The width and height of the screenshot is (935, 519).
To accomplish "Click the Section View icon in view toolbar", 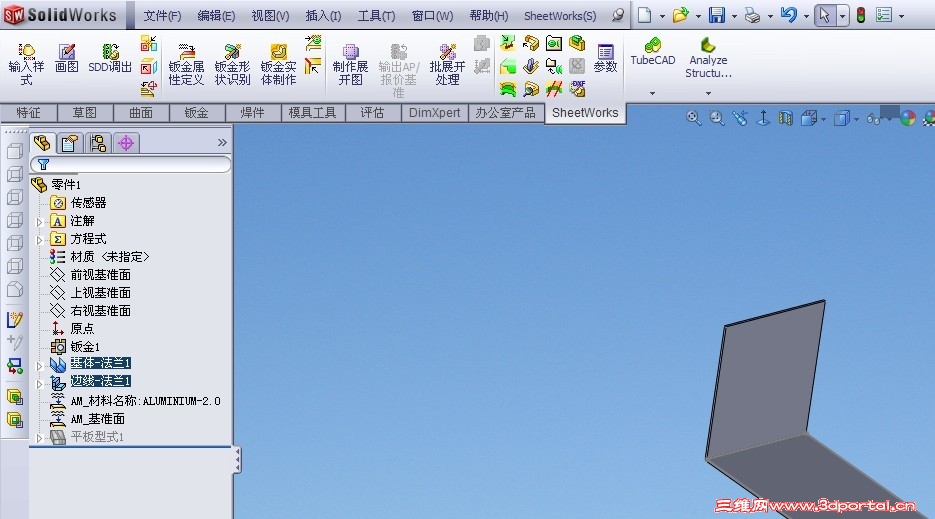I will pos(786,118).
